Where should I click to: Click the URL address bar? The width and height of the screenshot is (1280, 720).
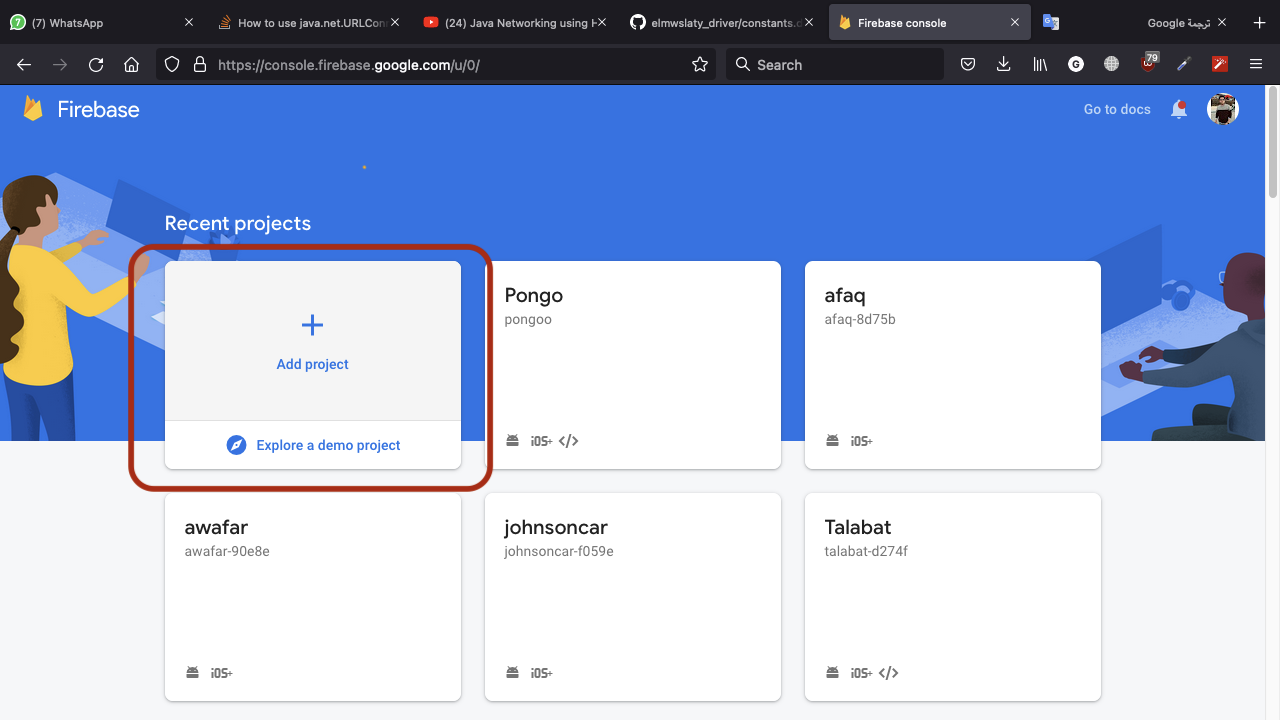point(436,64)
